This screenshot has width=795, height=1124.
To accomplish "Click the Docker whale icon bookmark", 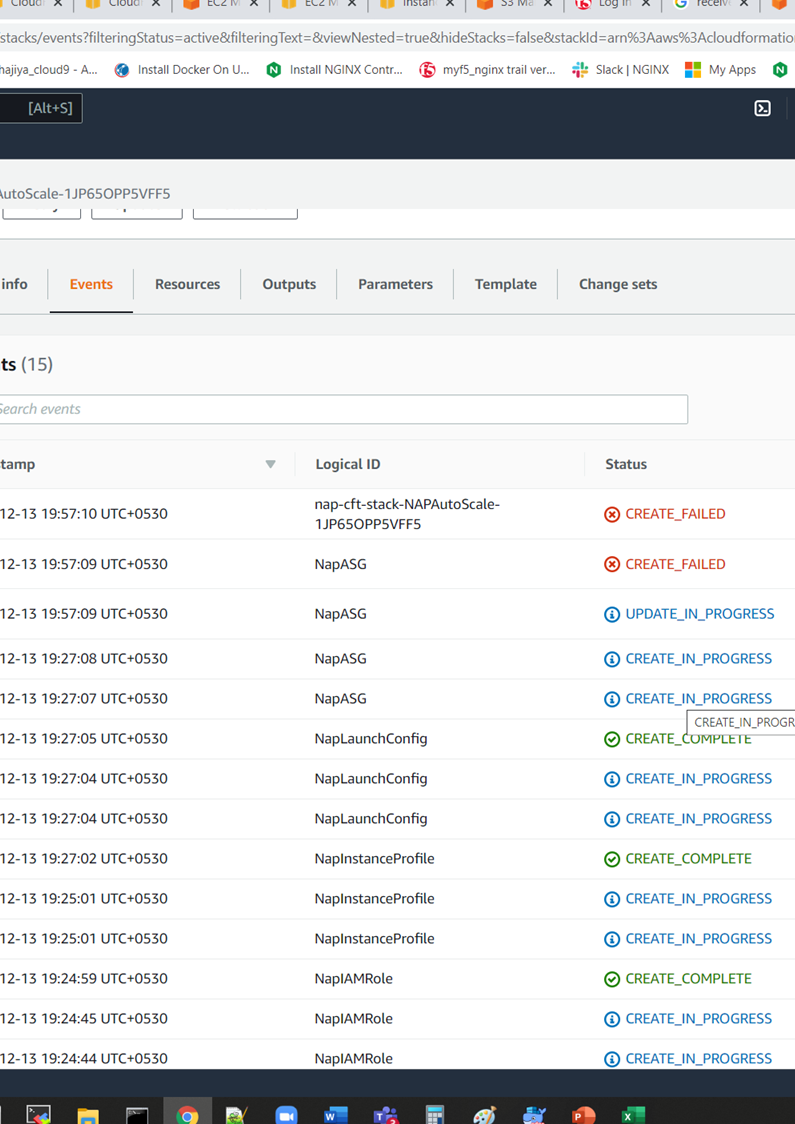I will [x=120, y=69].
